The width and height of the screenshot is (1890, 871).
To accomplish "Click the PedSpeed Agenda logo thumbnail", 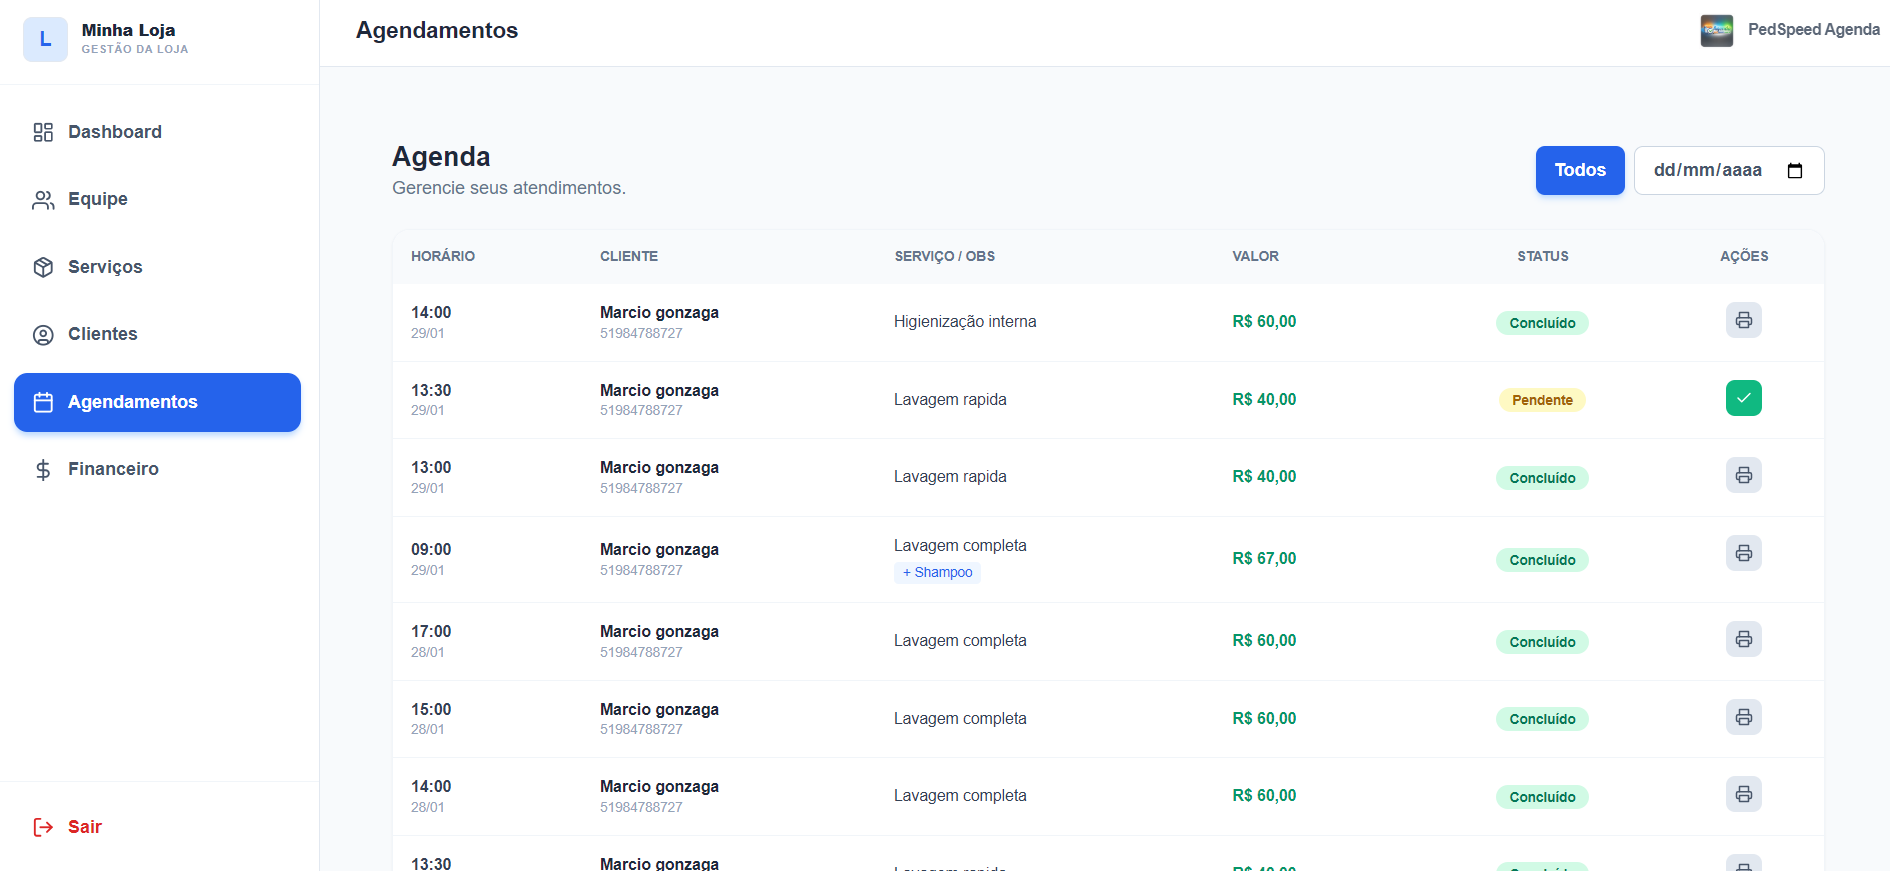I will (x=1716, y=30).
